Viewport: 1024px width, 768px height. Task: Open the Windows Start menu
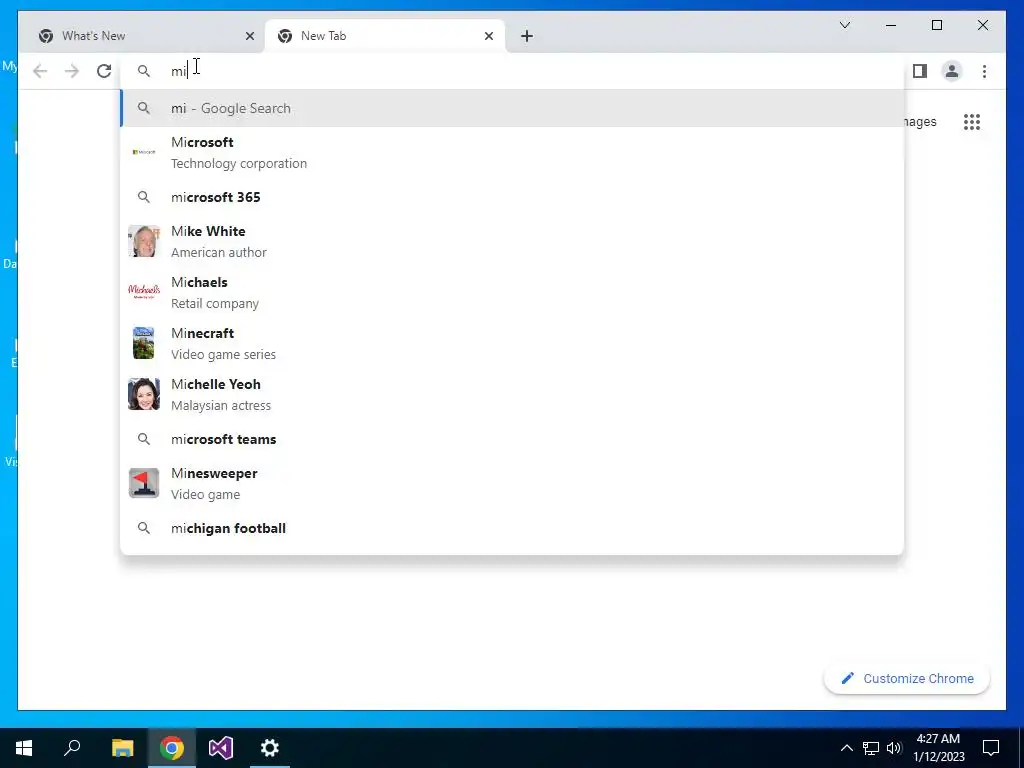pos(24,748)
